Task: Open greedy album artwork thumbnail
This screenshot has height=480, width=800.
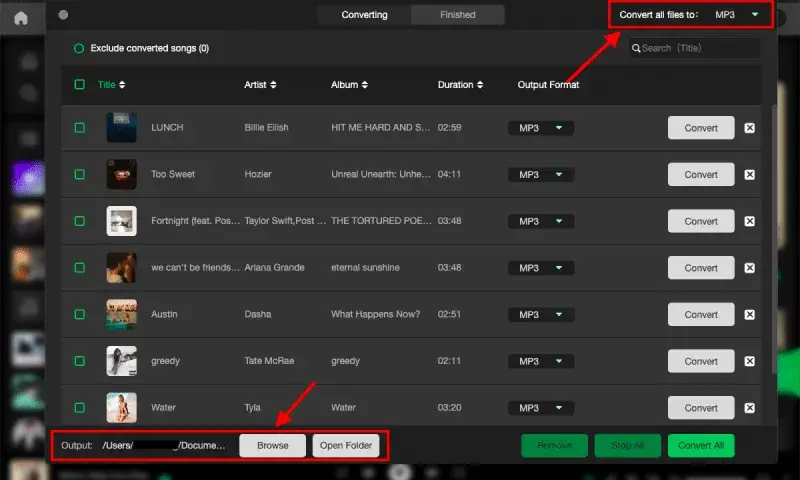Action: coord(121,361)
